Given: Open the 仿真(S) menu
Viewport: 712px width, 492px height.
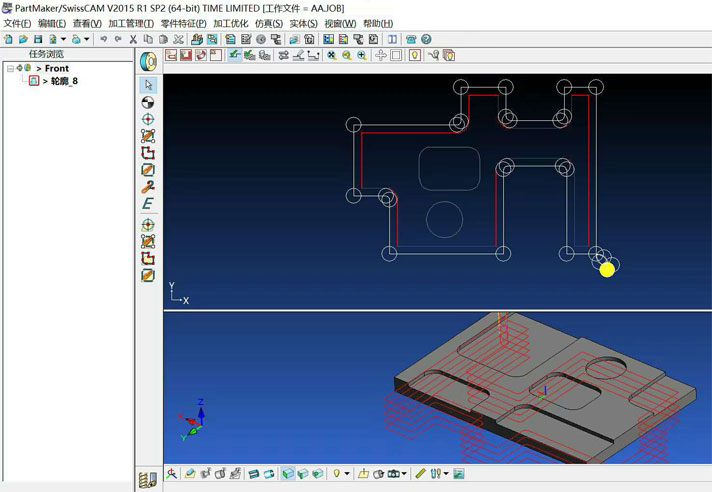Looking at the screenshot, I should pyautogui.click(x=268, y=23).
